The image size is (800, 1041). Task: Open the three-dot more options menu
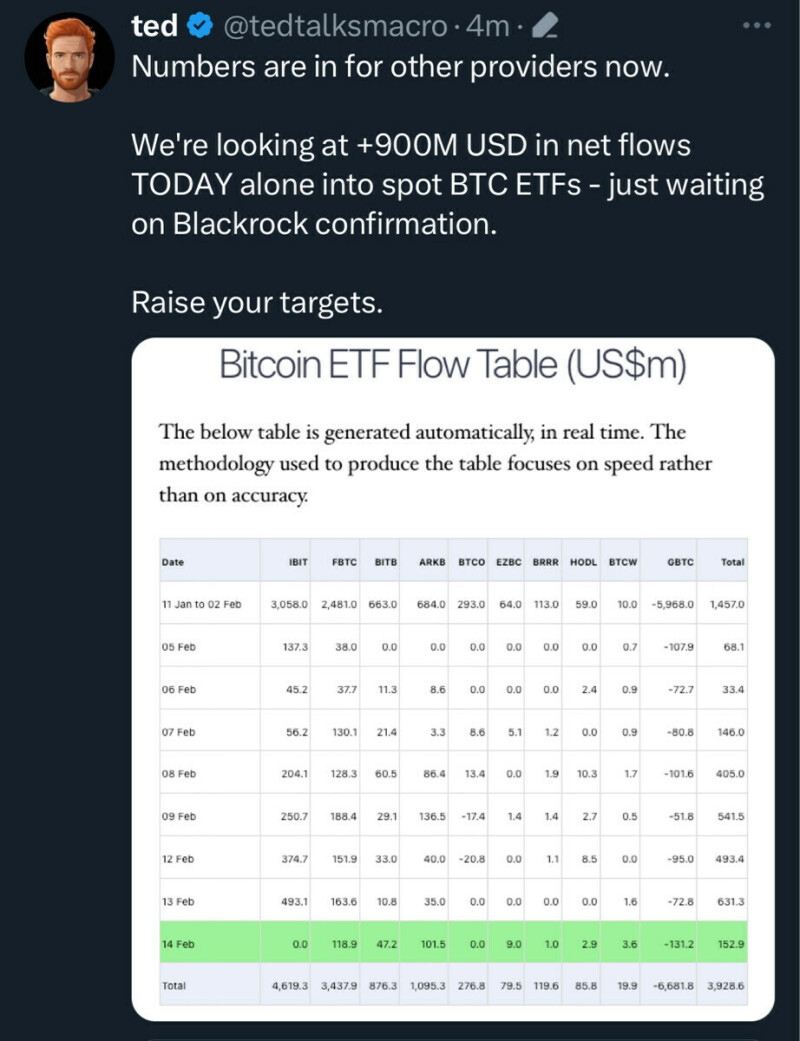coord(757,27)
